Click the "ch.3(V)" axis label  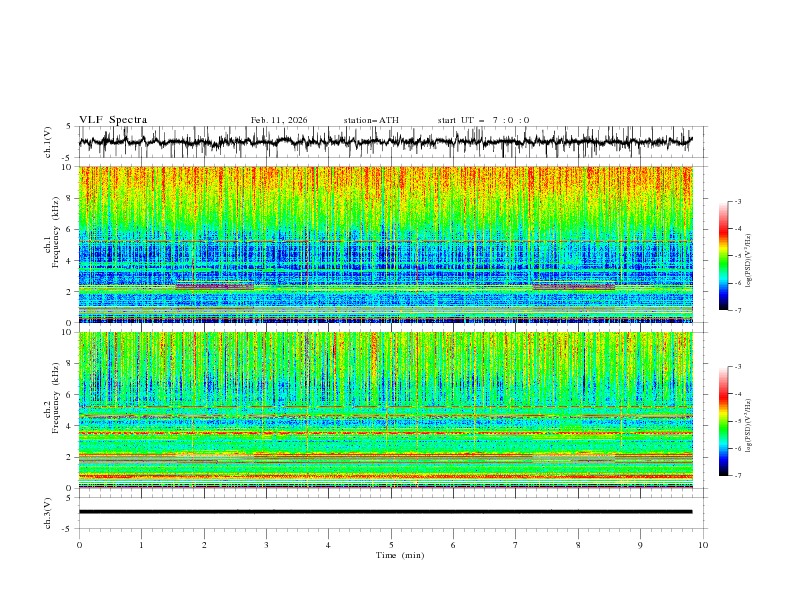coord(48,513)
